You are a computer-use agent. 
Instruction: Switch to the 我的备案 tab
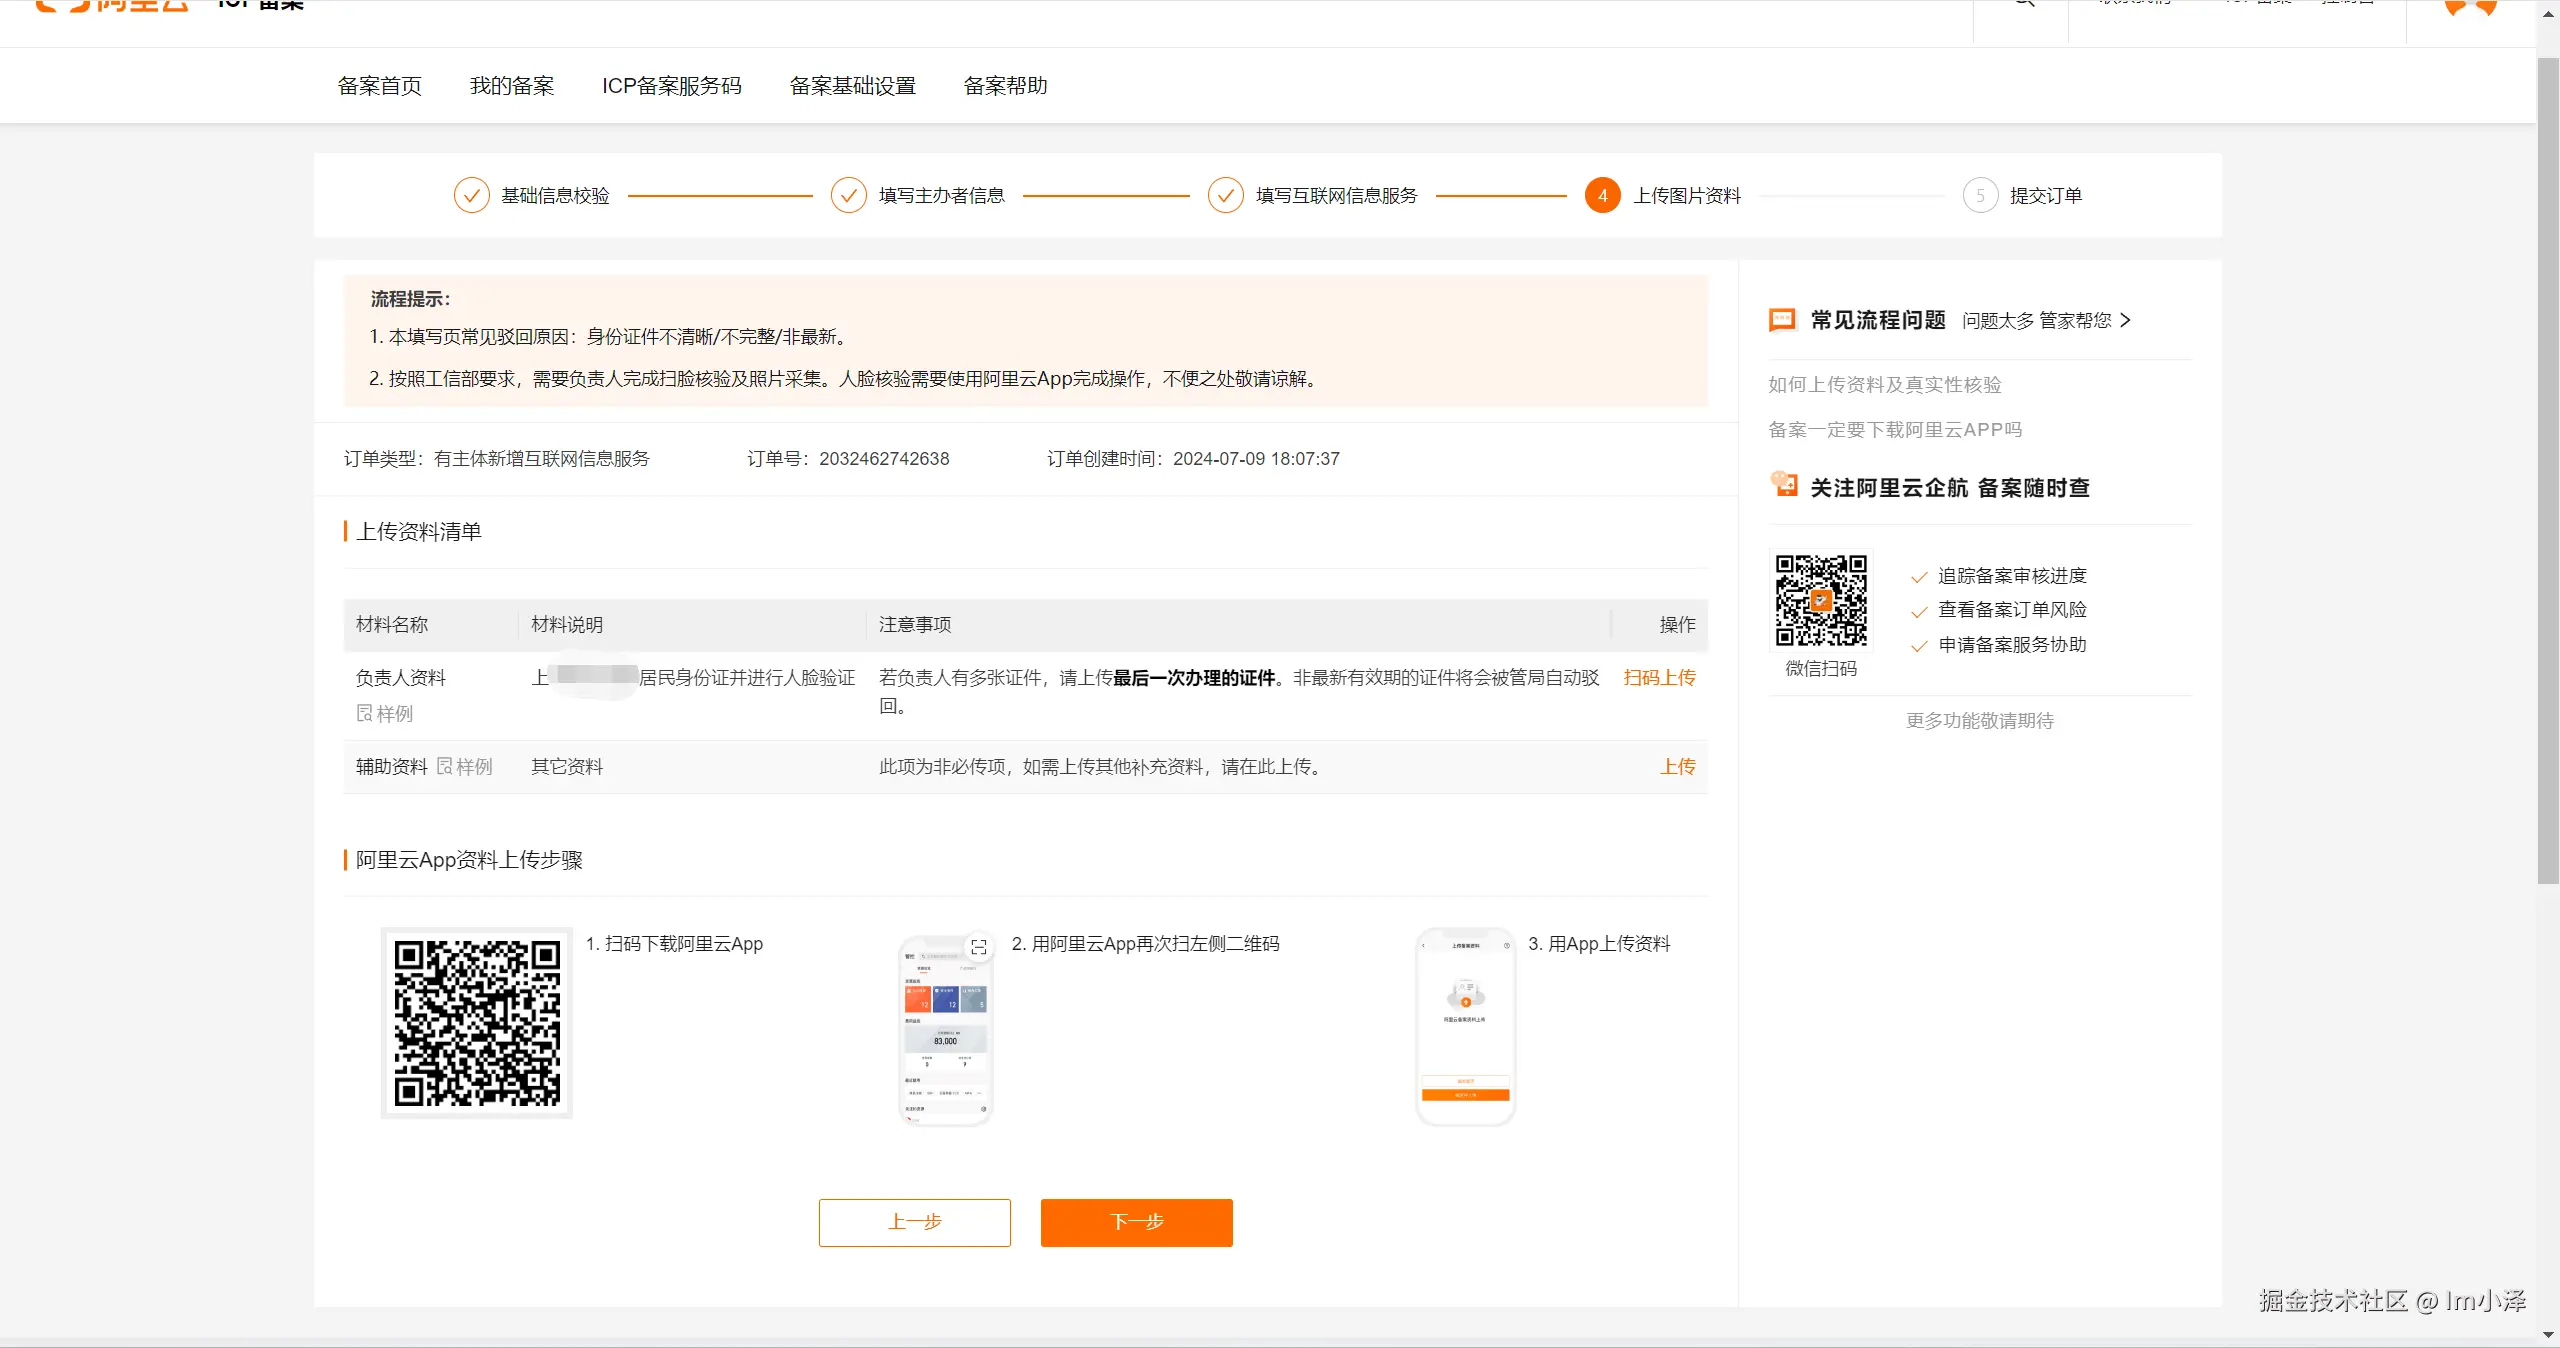pos(511,85)
